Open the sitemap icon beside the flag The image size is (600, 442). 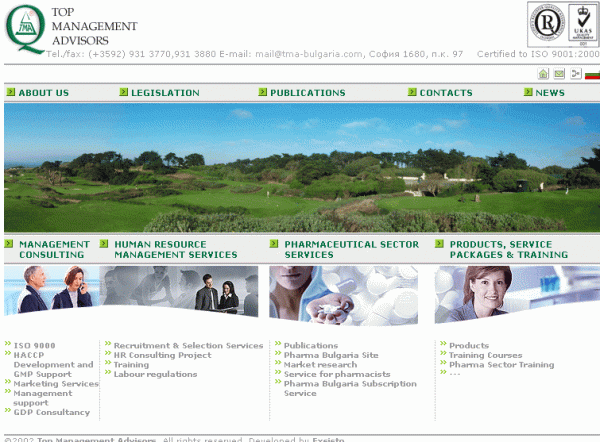tap(575, 74)
